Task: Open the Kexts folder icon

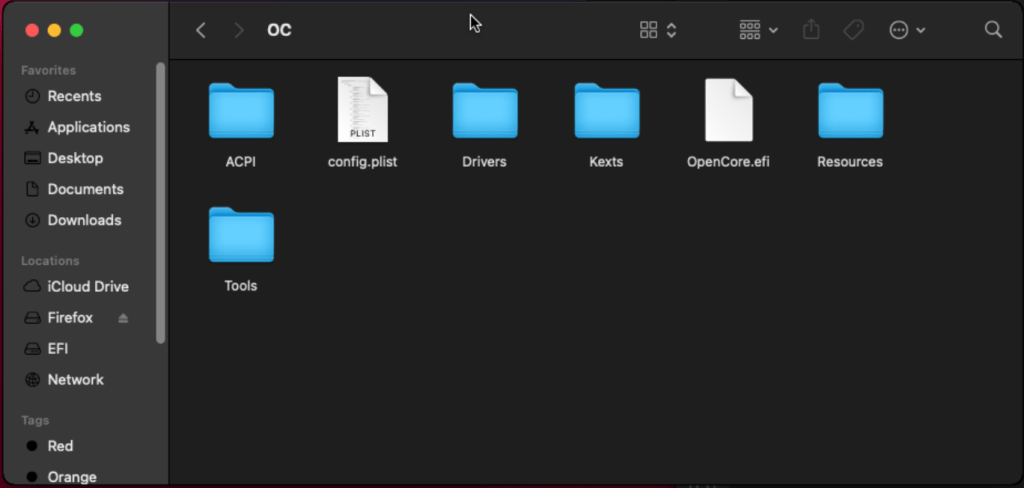Action: pyautogui.click(x=606, y=111)
